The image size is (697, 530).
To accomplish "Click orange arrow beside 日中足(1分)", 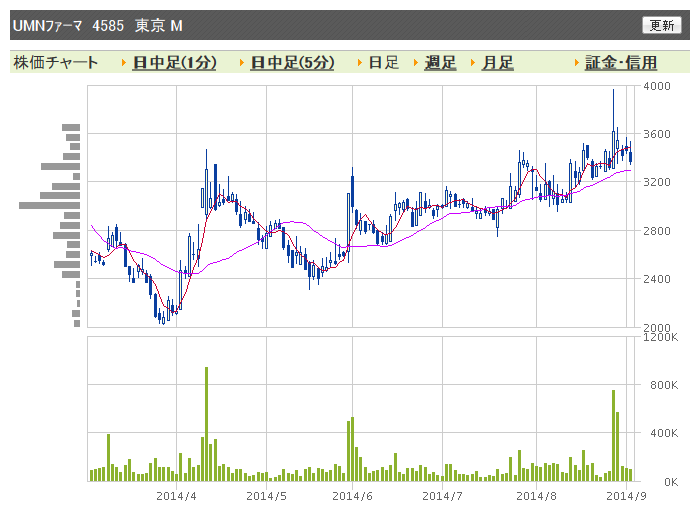I will (x=124, y=63).
